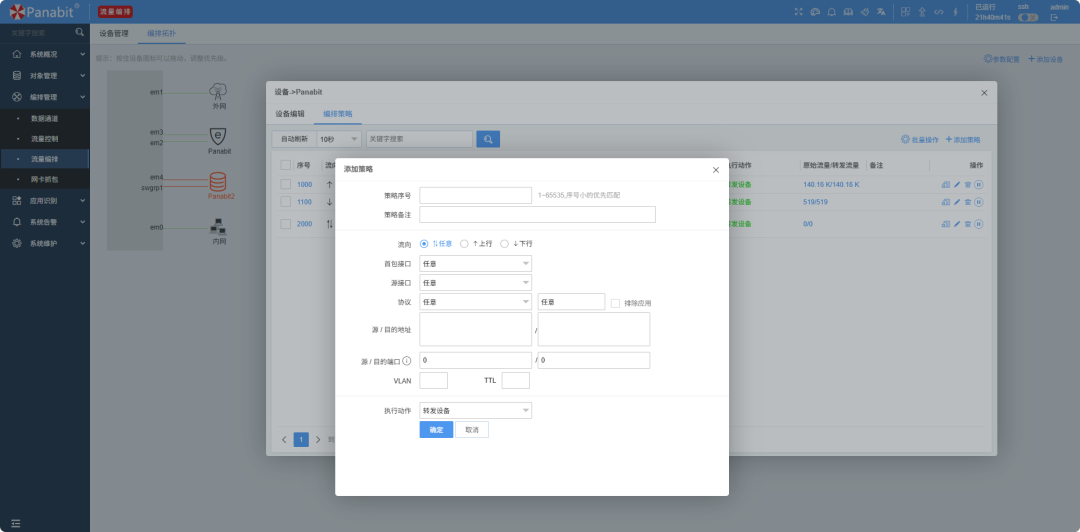Screen dimensions: 1080x532
Task: Expand 系统概况 in the sidebar
Action: click(45, 54)
